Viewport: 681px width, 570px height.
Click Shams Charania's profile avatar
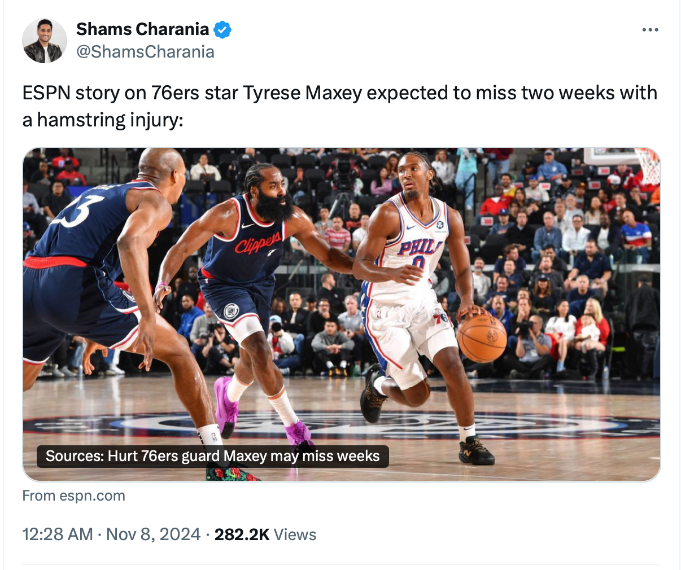click(x=44, y=41)
